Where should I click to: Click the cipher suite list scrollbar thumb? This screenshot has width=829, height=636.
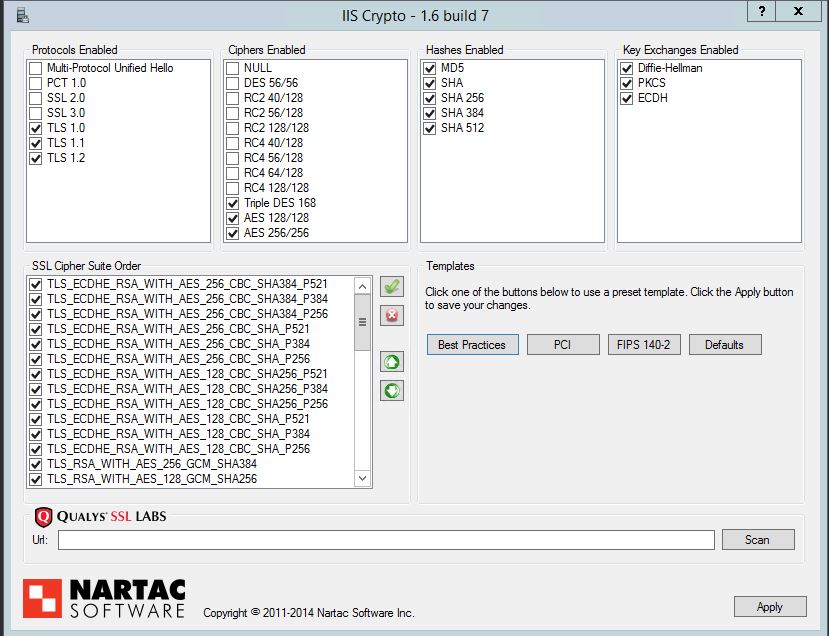point(362,322)
